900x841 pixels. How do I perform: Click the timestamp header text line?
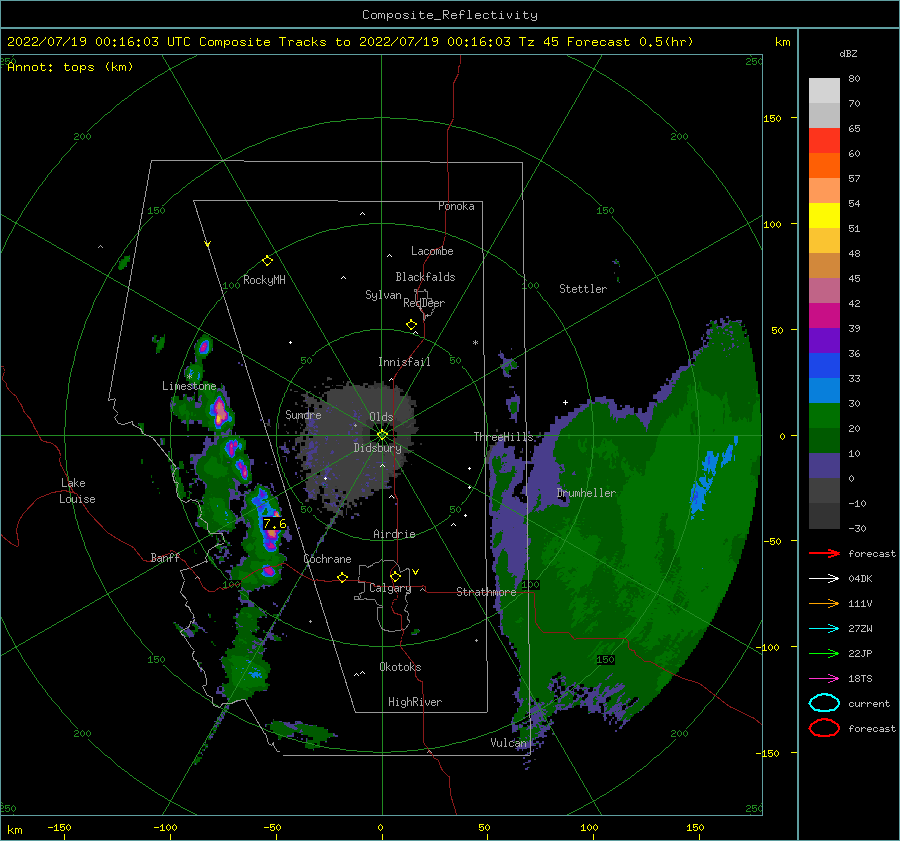pyautogui.click(x=350, y=42)
